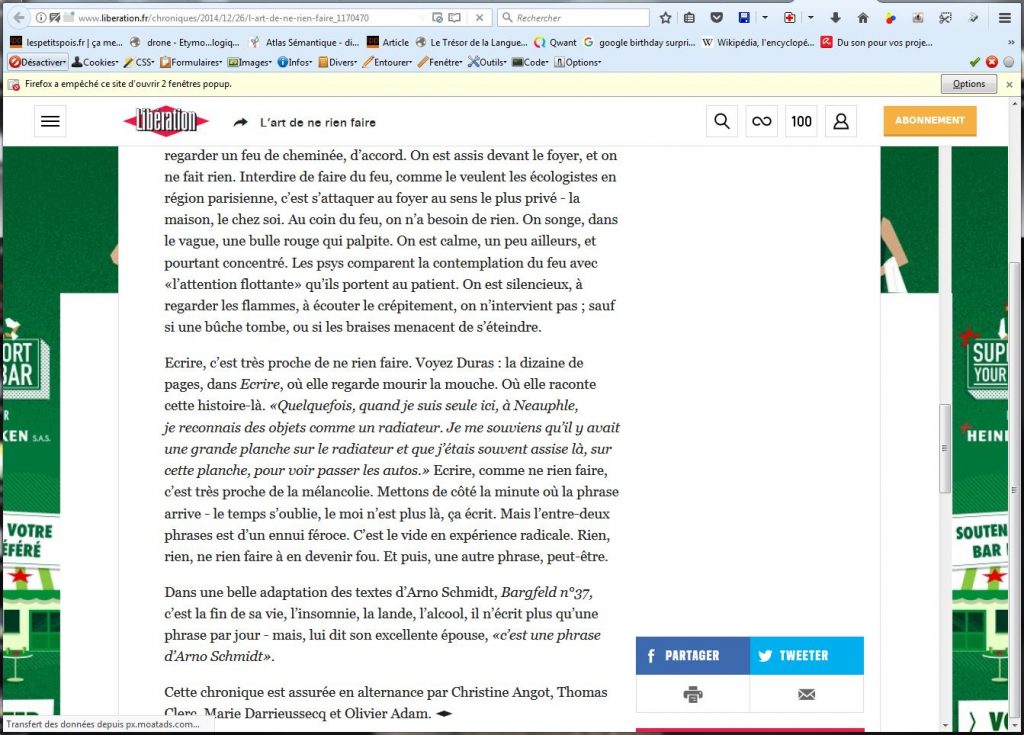Image resolution: width=1024 pixels, height=735 pixels.
Task: Expand the Entourer dropdown menu
Action: point(388,62)
